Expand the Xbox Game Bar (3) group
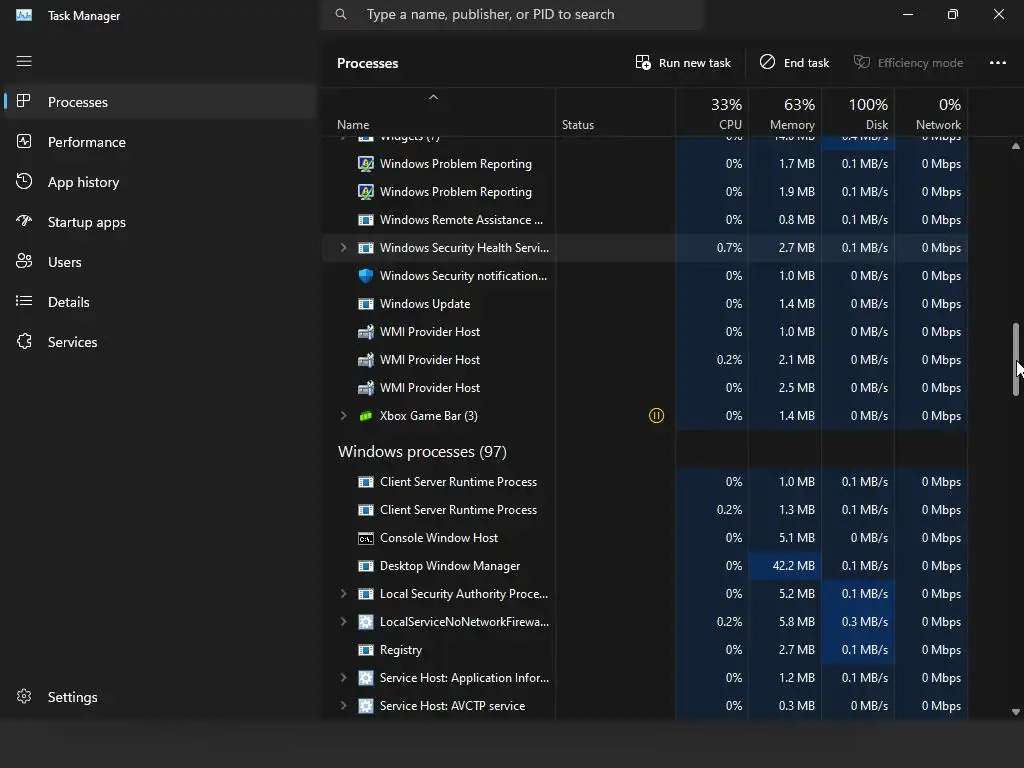1024x768 pixels. 344,415
